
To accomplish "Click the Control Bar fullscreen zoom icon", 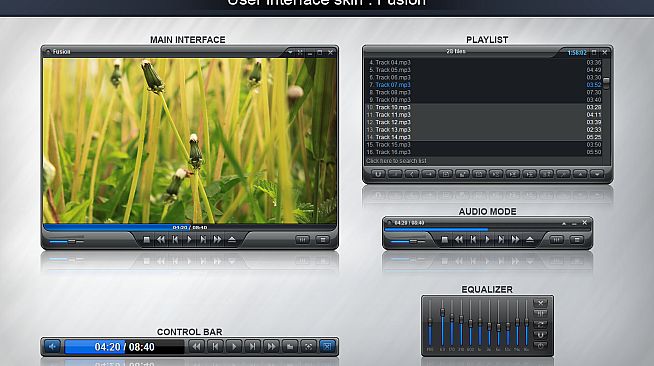I will tap(309, 346).
